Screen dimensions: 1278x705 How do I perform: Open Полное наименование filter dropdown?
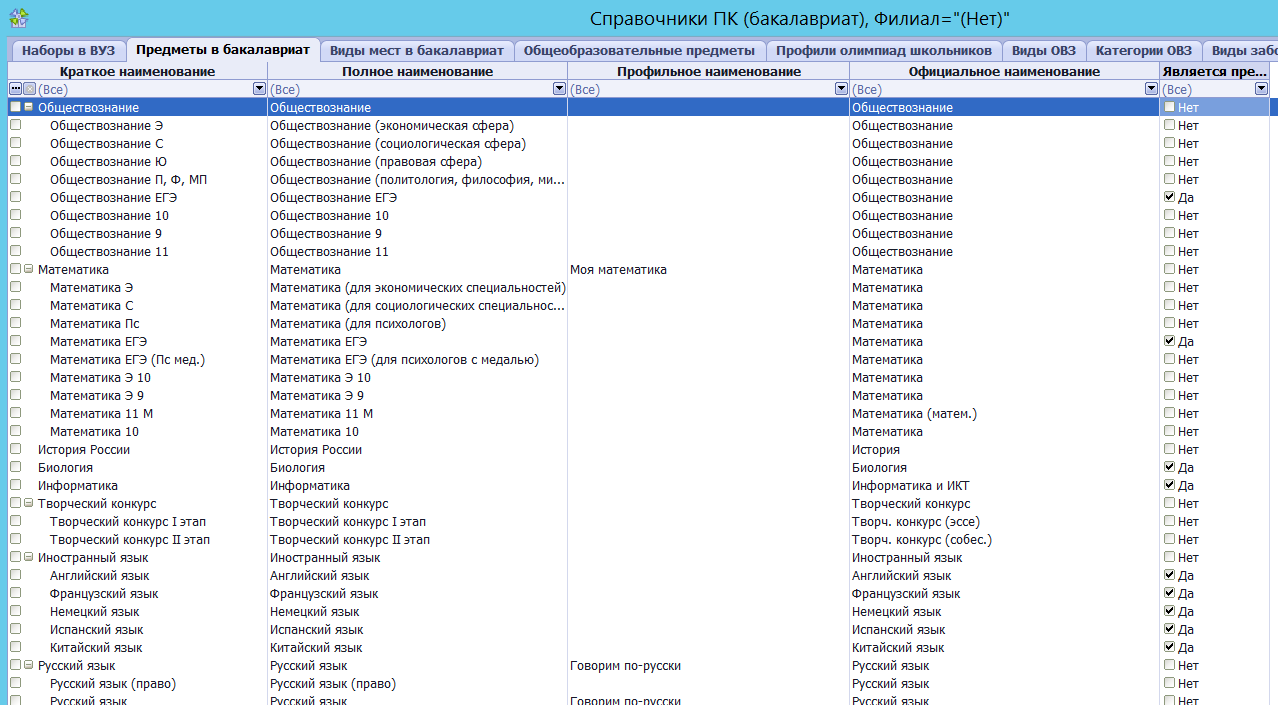(559, 89)
